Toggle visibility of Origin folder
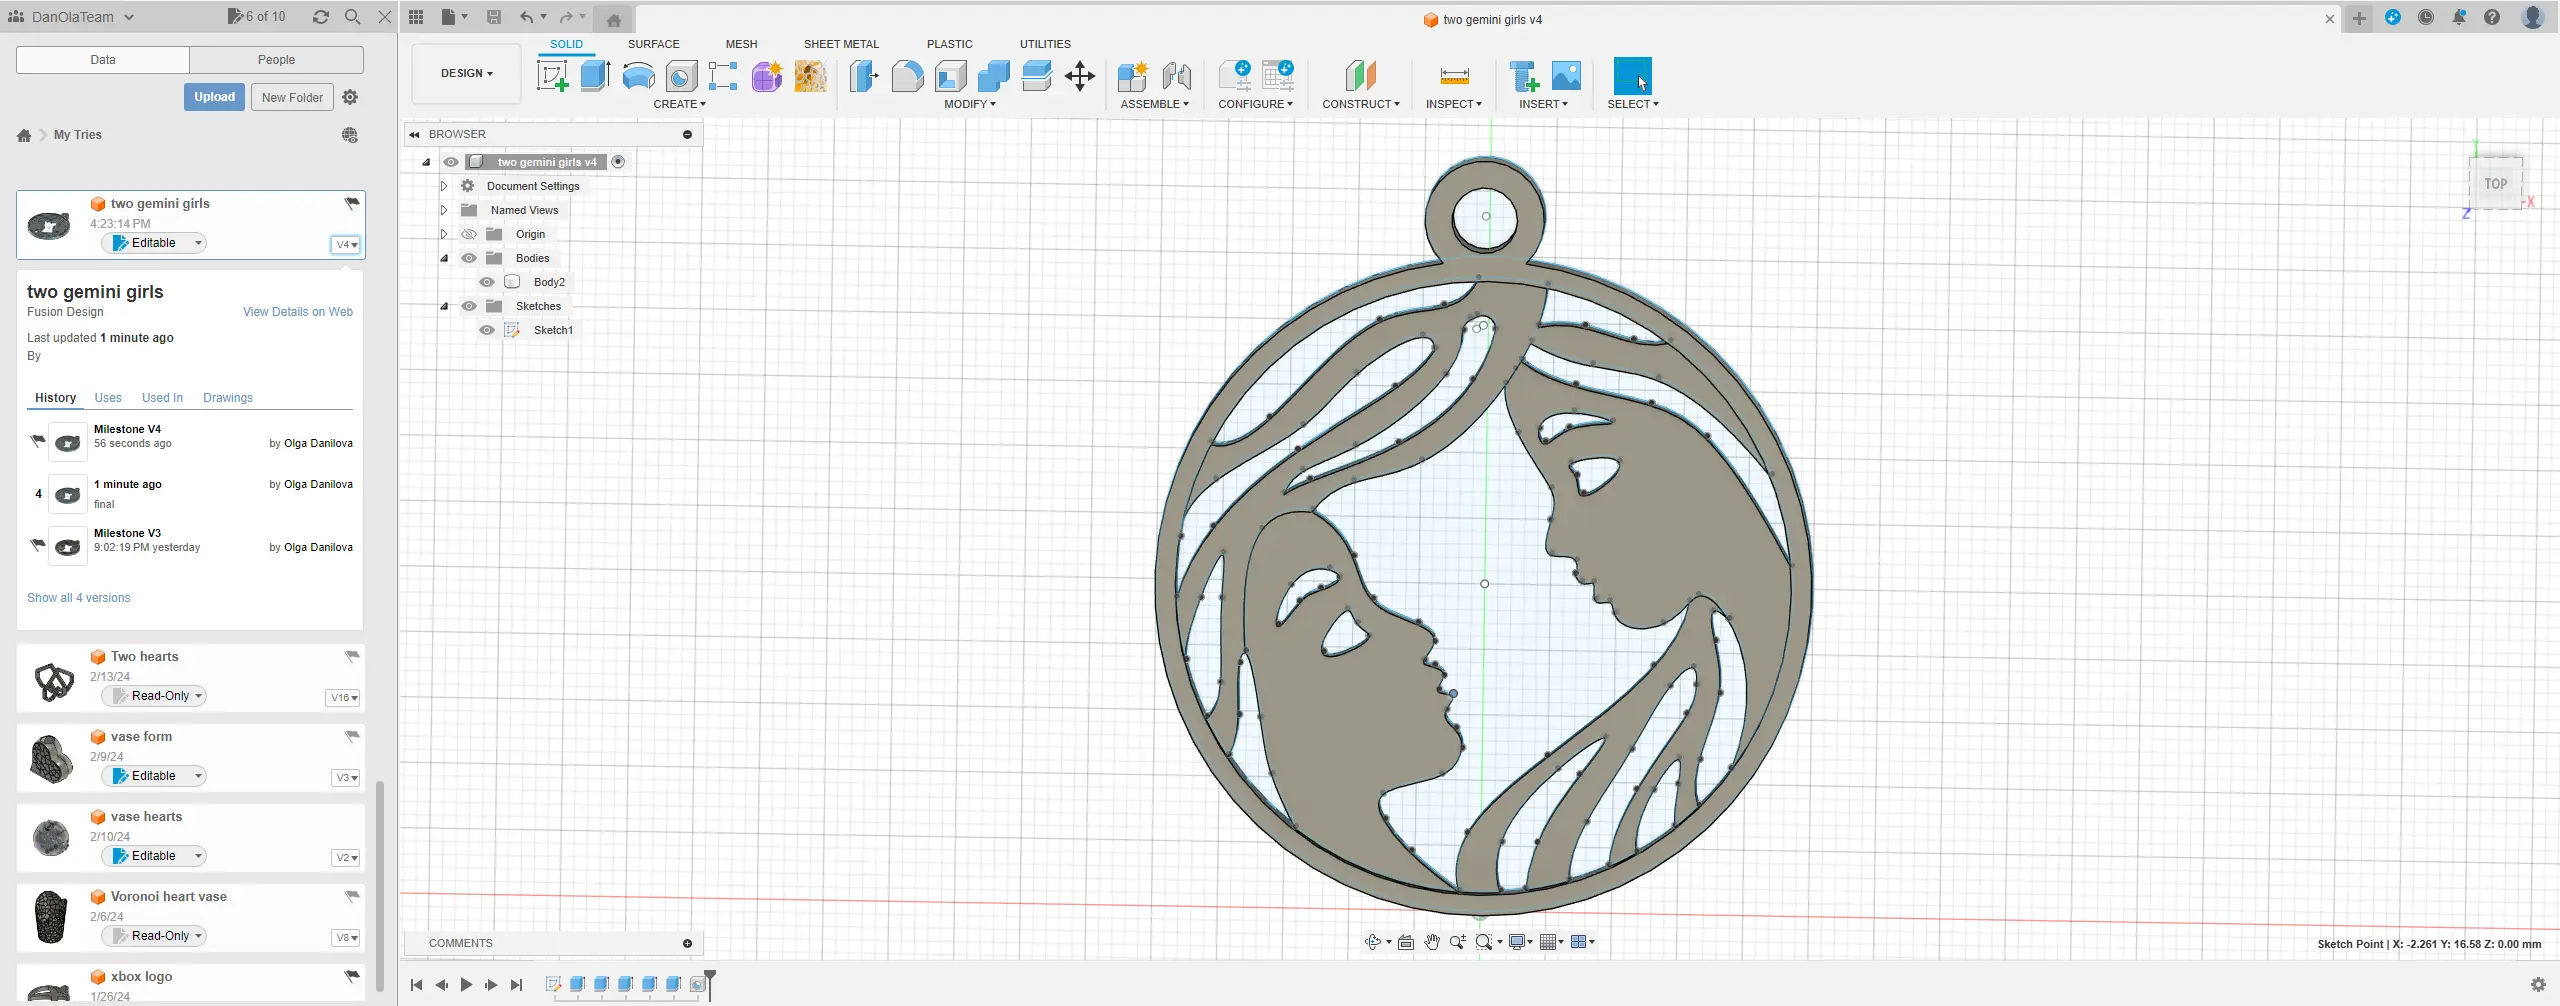Image resolution: width=2560 pixels, height=1006 pixels. click(468, 234)
